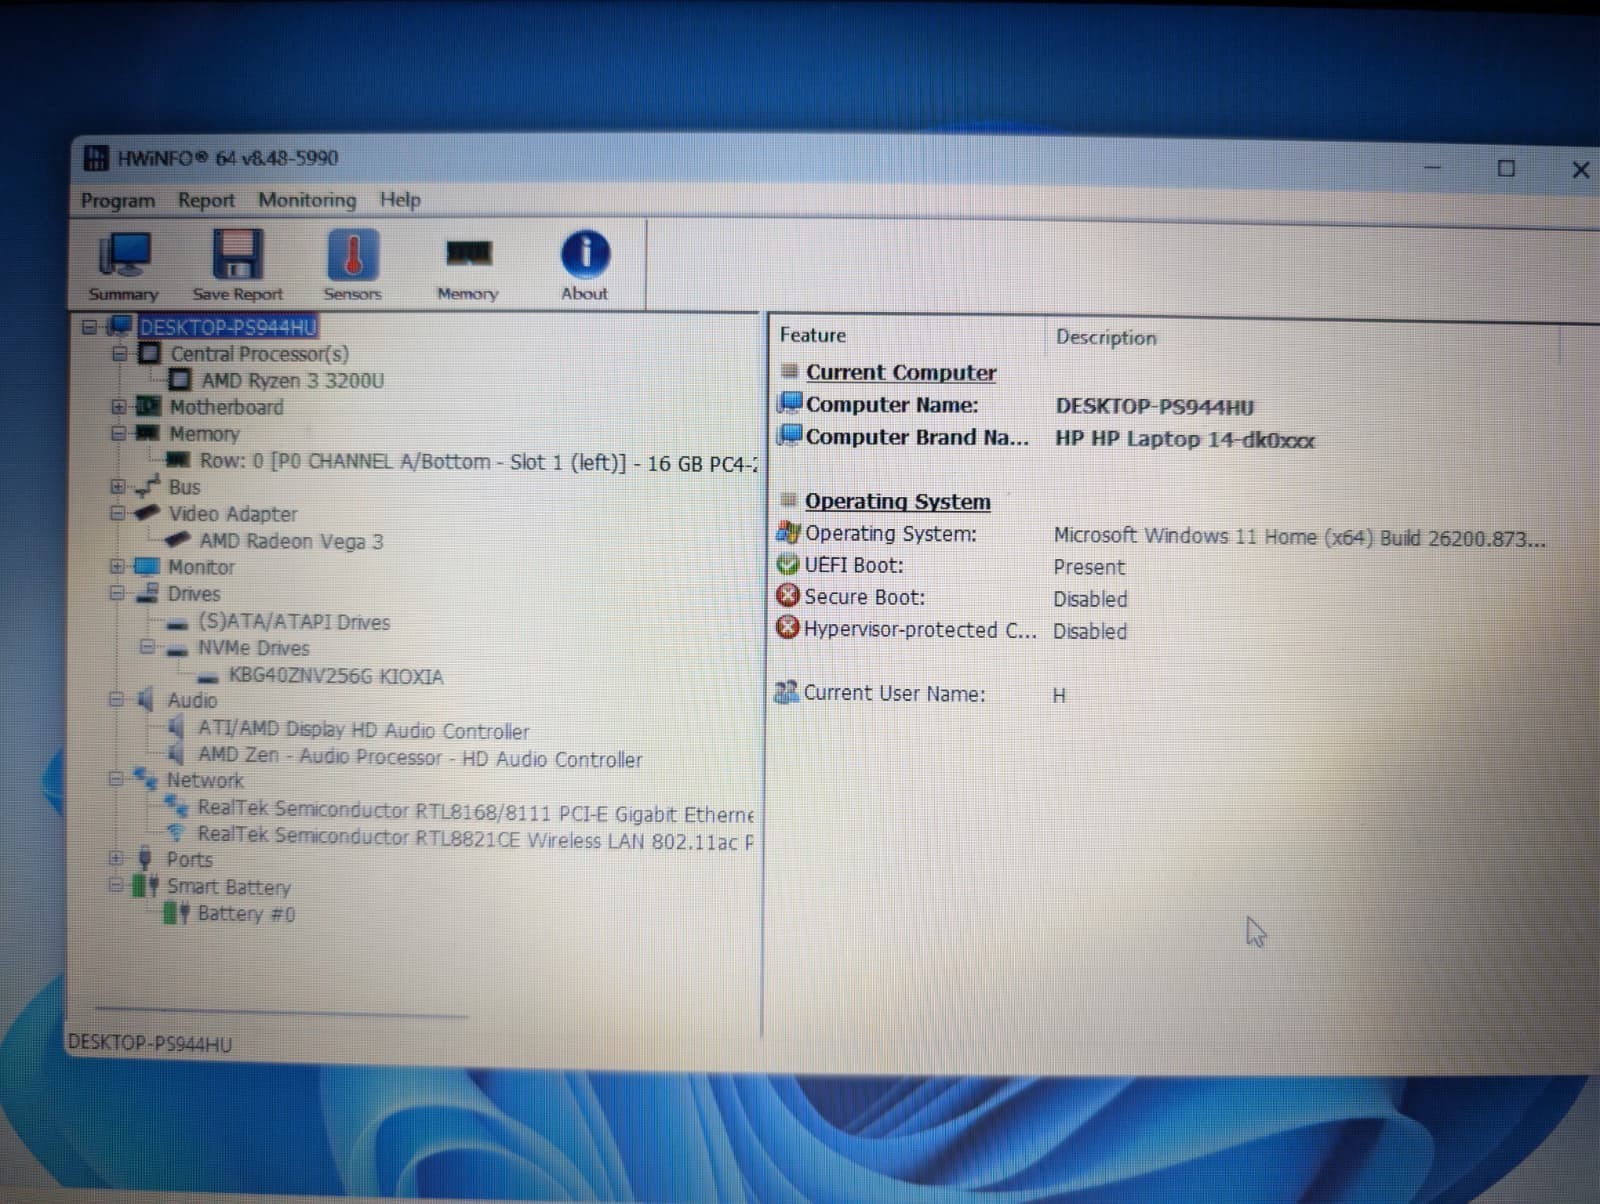Click the AMD Ryzen 3 3200U chip icon
The height and width of the screenshot is (1204, 1600).
pos(180,380)
